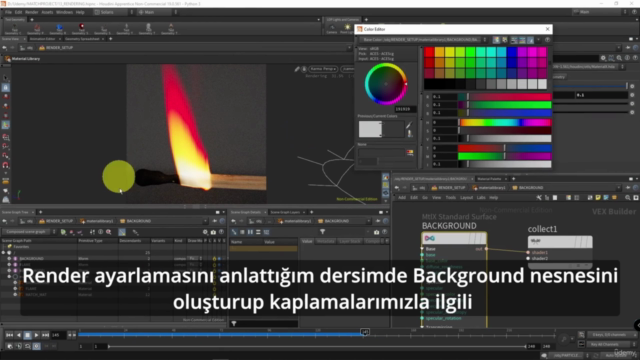Select the collect1 node
This screenshot has width=640, height=360.
[x=560, y=242]
